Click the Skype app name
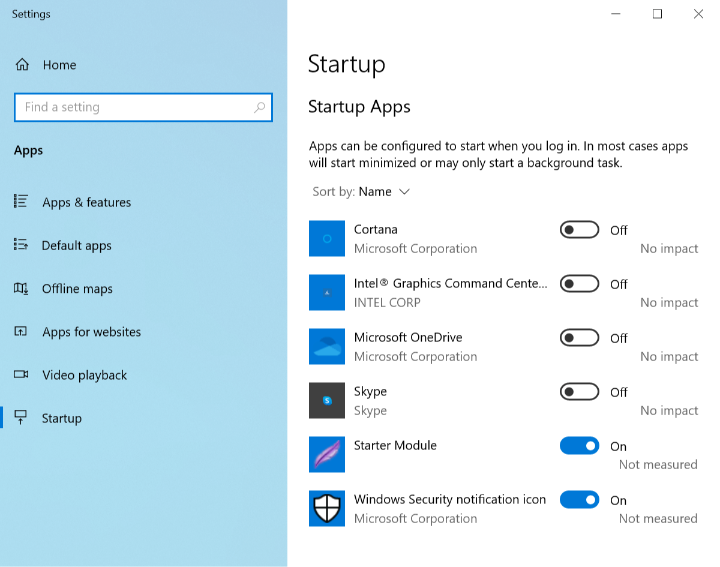Screen dimensions: 720x567 point(370,392)
